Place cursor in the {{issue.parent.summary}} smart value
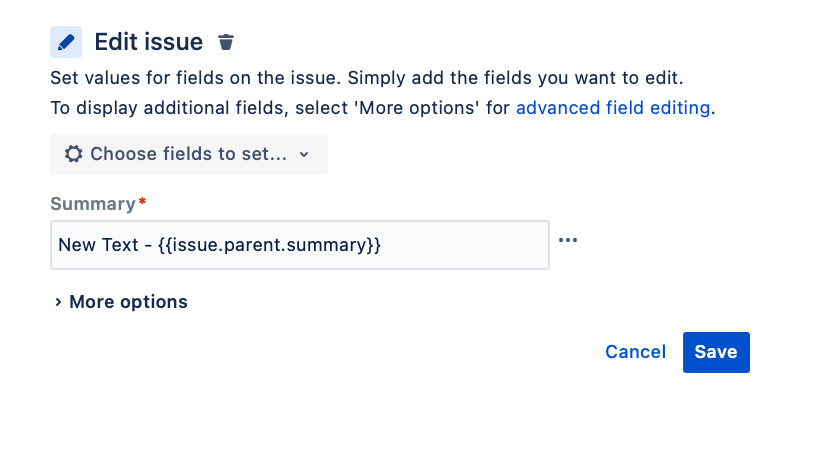The width and height of the screenshot is (830, 452). point(269,245)
